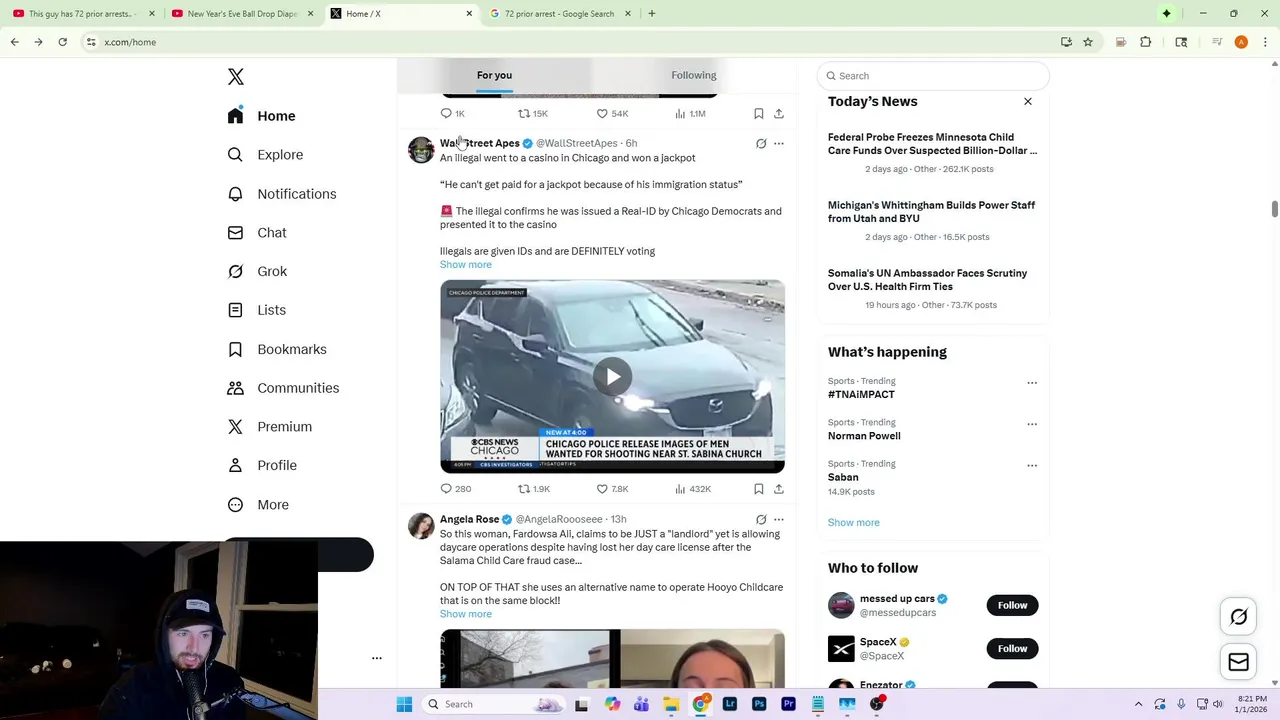Screen dimensions: 1280x720
Task: Follow the messed up cars account
Action: pyautogui.click(x=1012, y=605)
